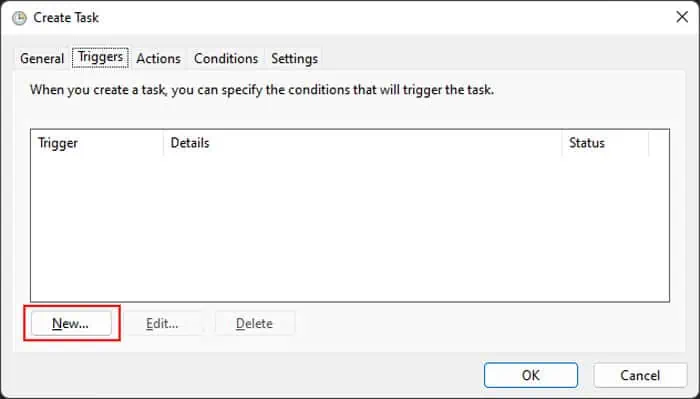The image size is (700, 399).
Task: Confirm the task with OK
Action: point(531,375)
